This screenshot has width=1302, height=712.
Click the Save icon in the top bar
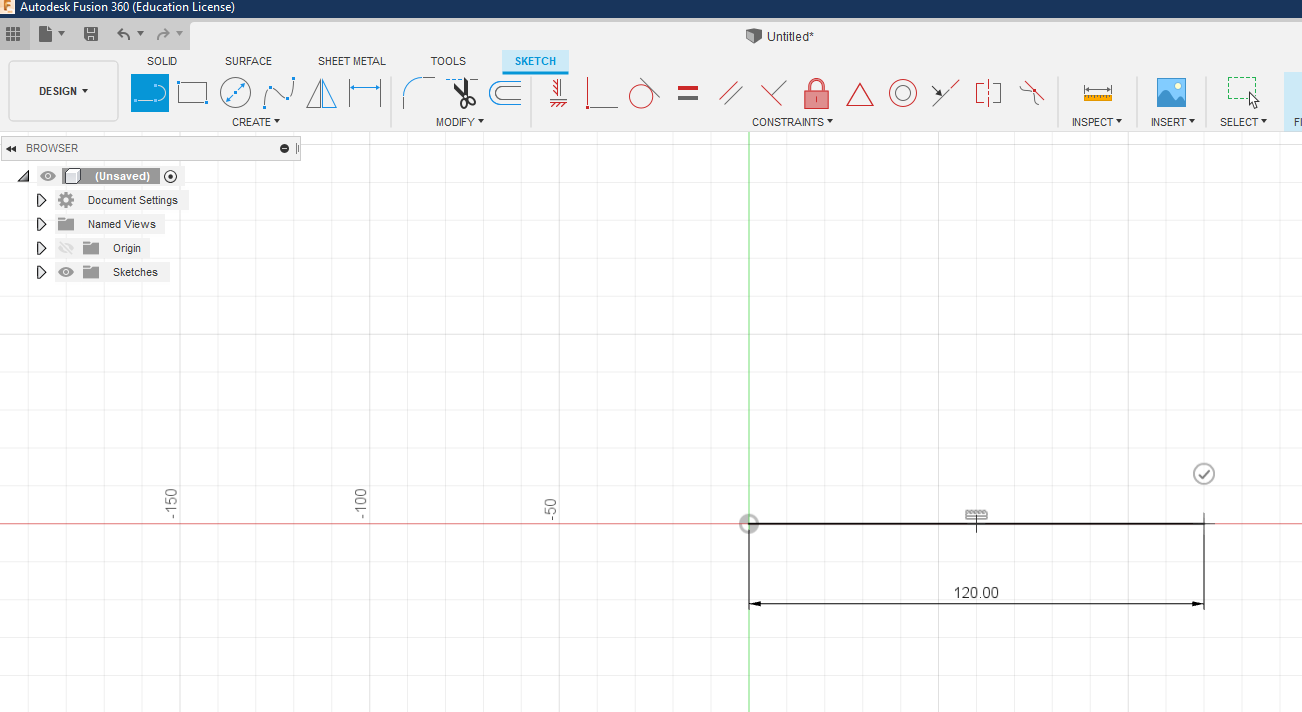[91, 34]
